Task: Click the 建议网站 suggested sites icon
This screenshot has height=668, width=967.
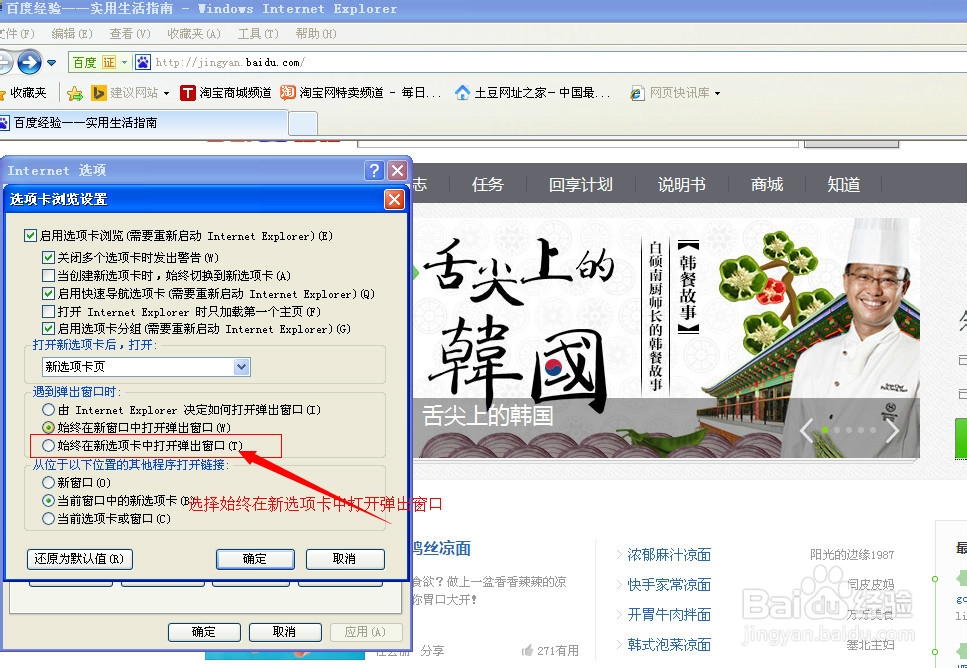Action: click(98, 92)
